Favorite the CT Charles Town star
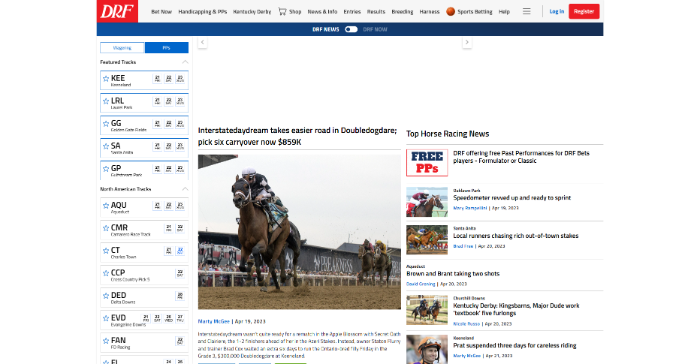Screen dimensions: 700x364 click(106, 251)
